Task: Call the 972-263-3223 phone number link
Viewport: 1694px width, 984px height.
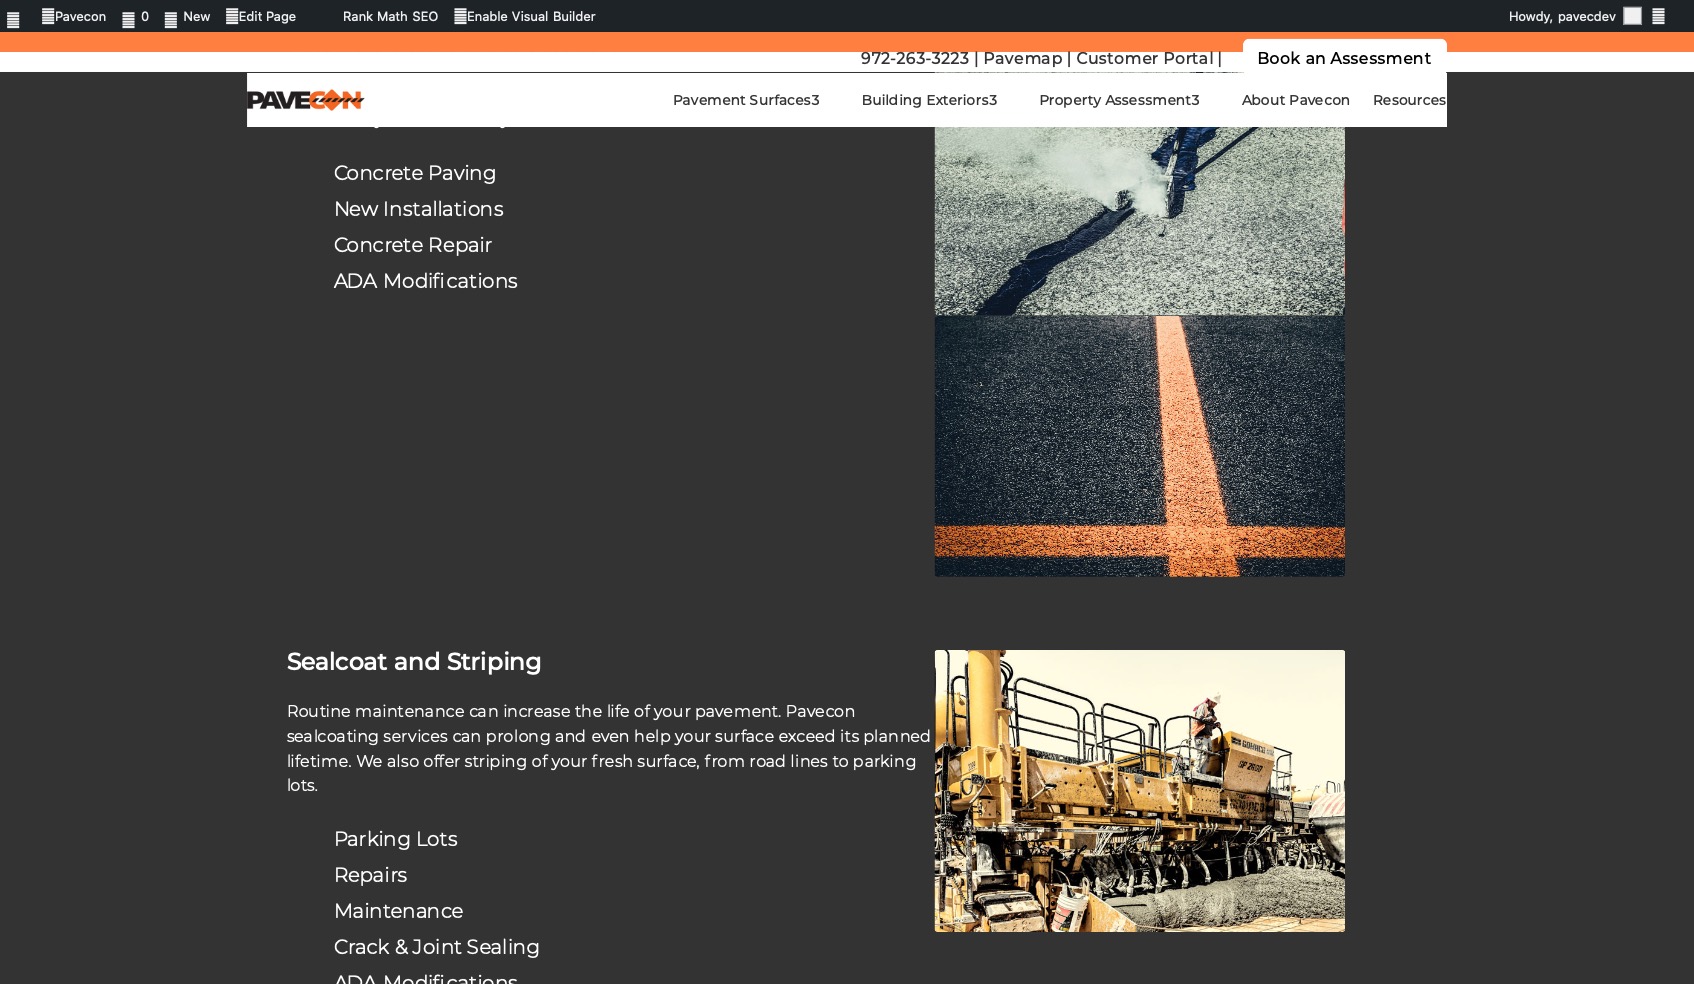Action: coord(914,58)
